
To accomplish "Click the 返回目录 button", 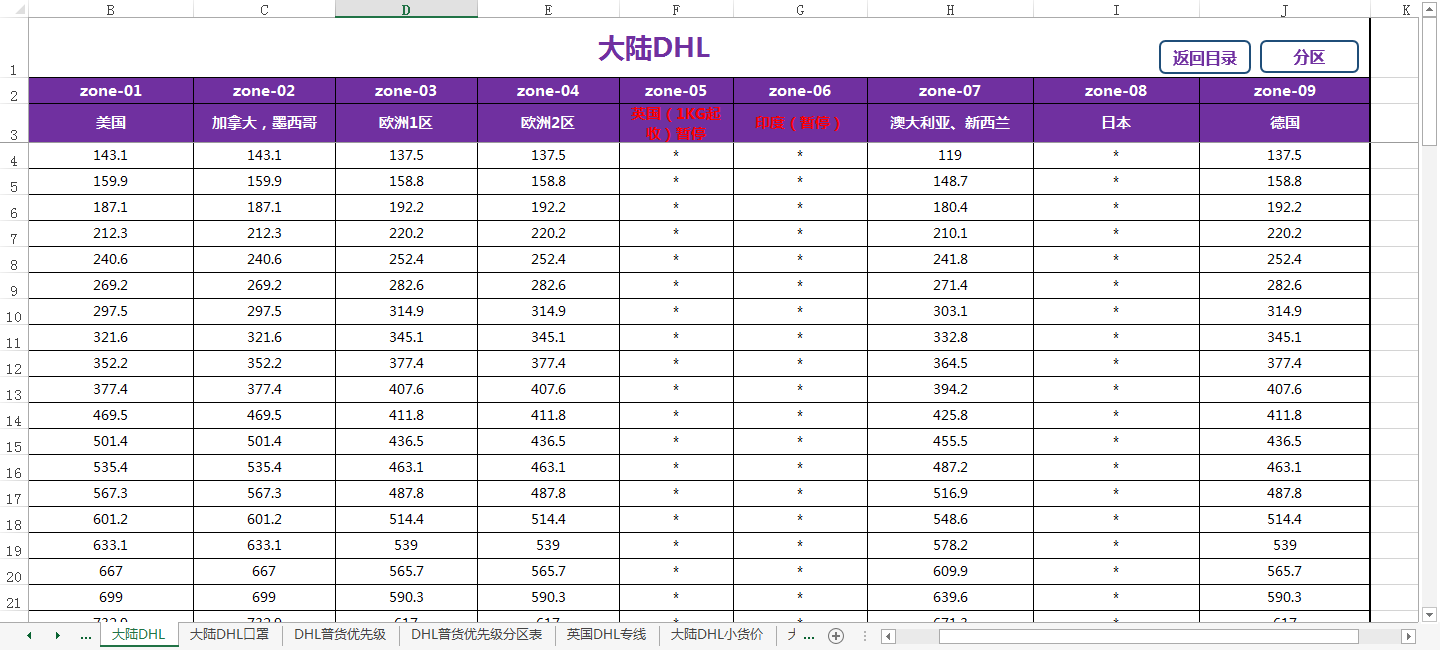I will [1204, 58].
